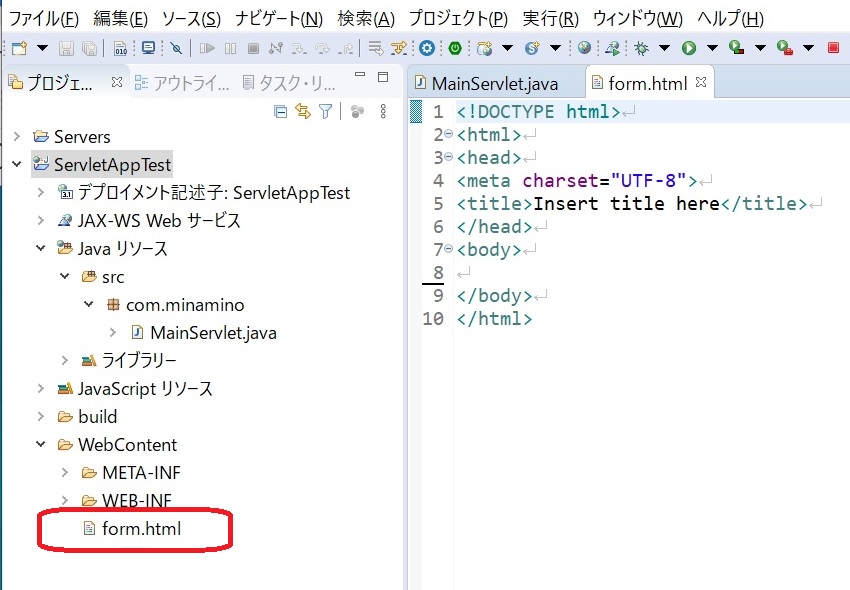Click the Step Return icon
The height and width of the screenshot is (590, 850).
346,48
